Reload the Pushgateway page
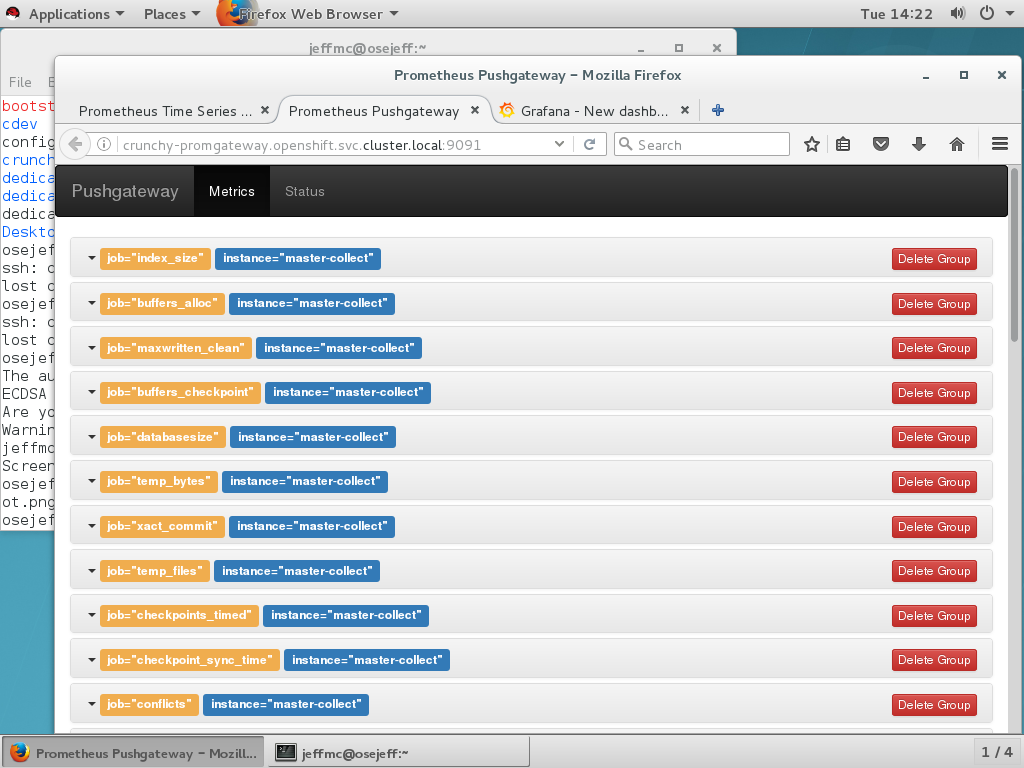This screenshot has height=768, width=1024. coord(590,143)
